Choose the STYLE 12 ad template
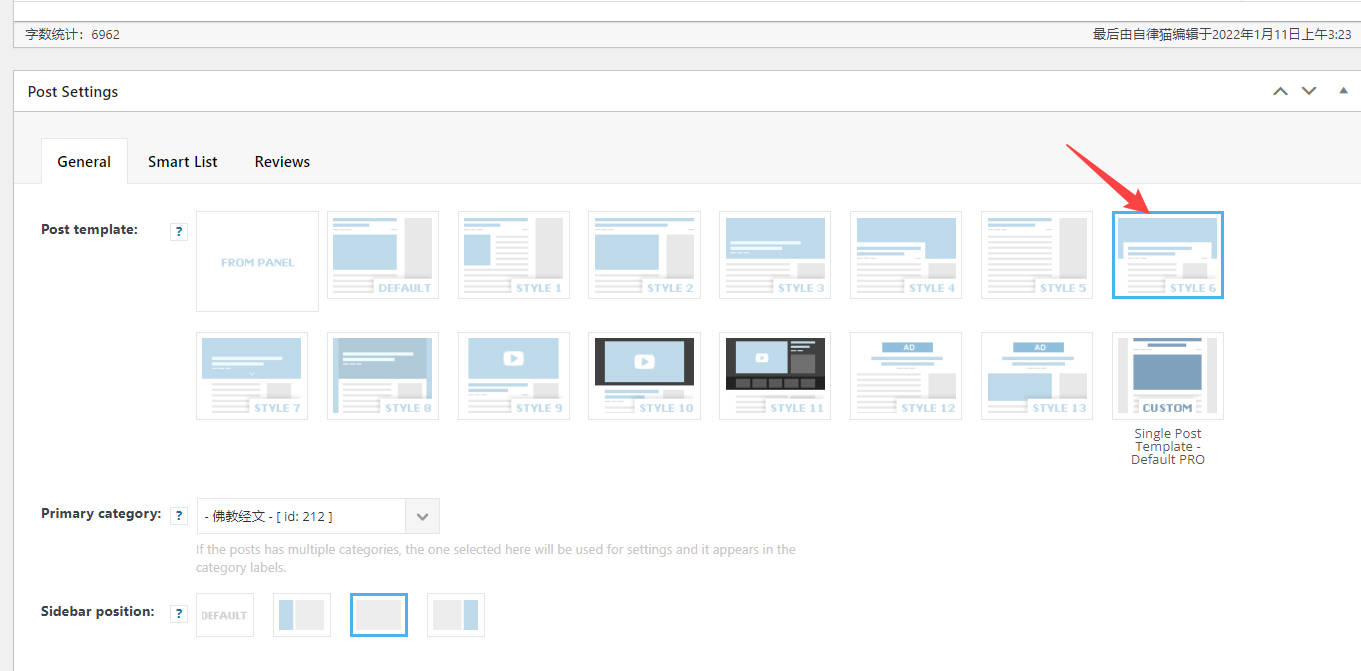 pyautogui.click(x=906, y=376)
